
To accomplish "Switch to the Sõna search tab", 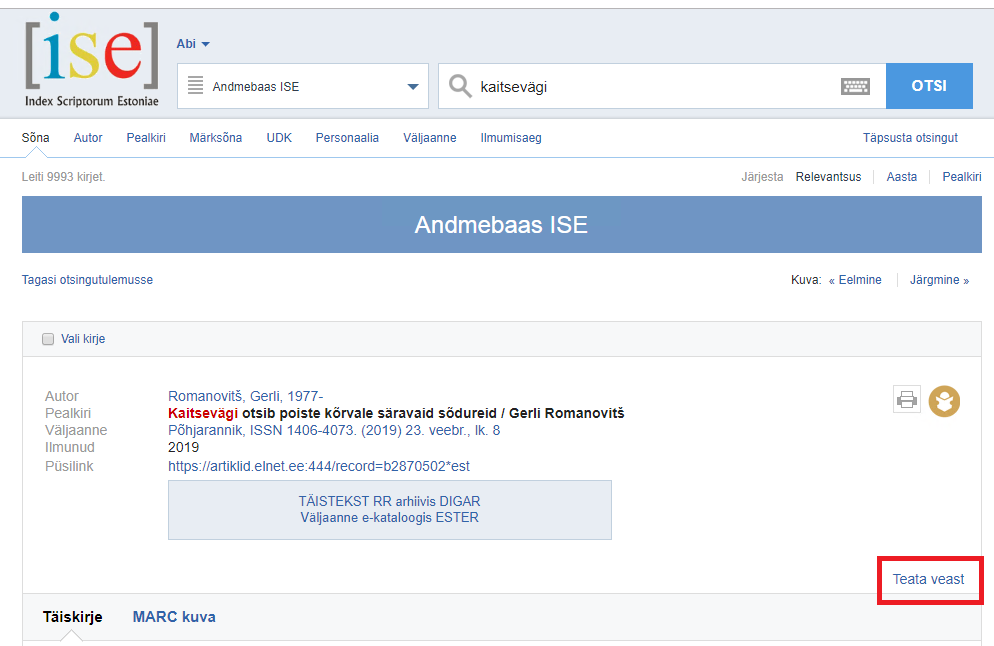I will click(36, 138).
